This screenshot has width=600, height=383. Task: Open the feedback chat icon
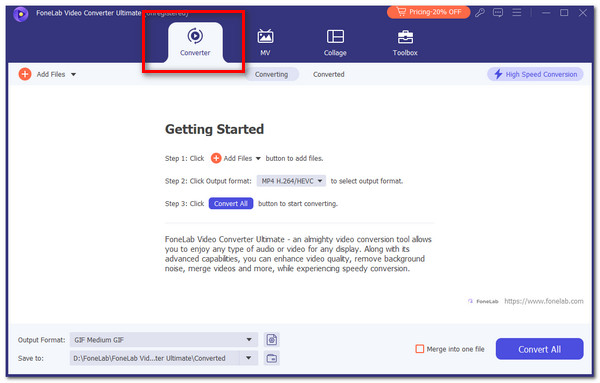pyautogui.click(x=498, y=13)
